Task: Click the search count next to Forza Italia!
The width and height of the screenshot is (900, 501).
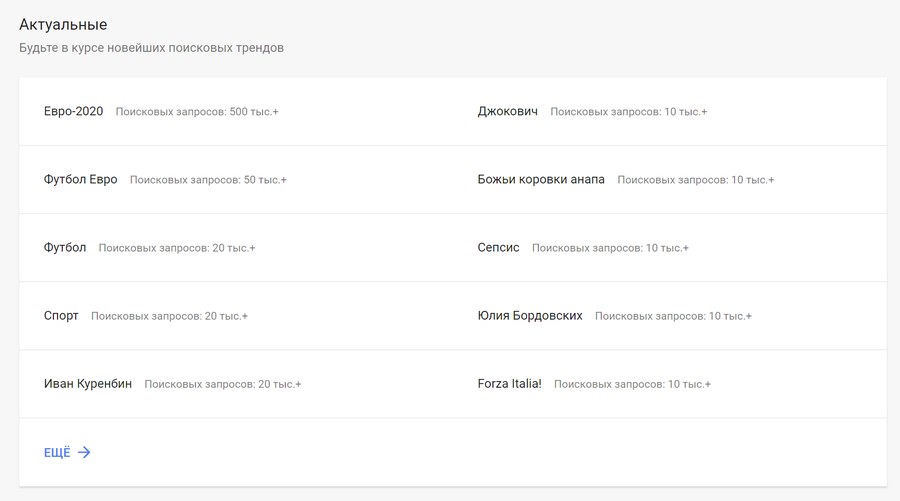Action: pos(632,385)
